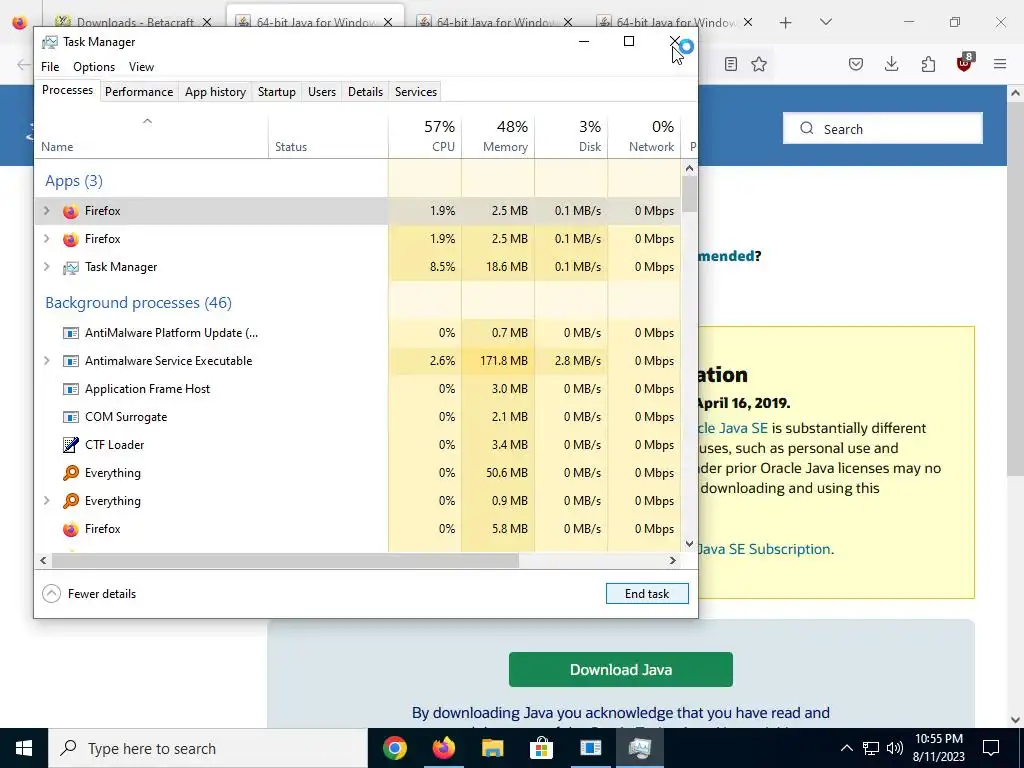
Task: Open the notification center icon
Action: click(x=991, y=748)
